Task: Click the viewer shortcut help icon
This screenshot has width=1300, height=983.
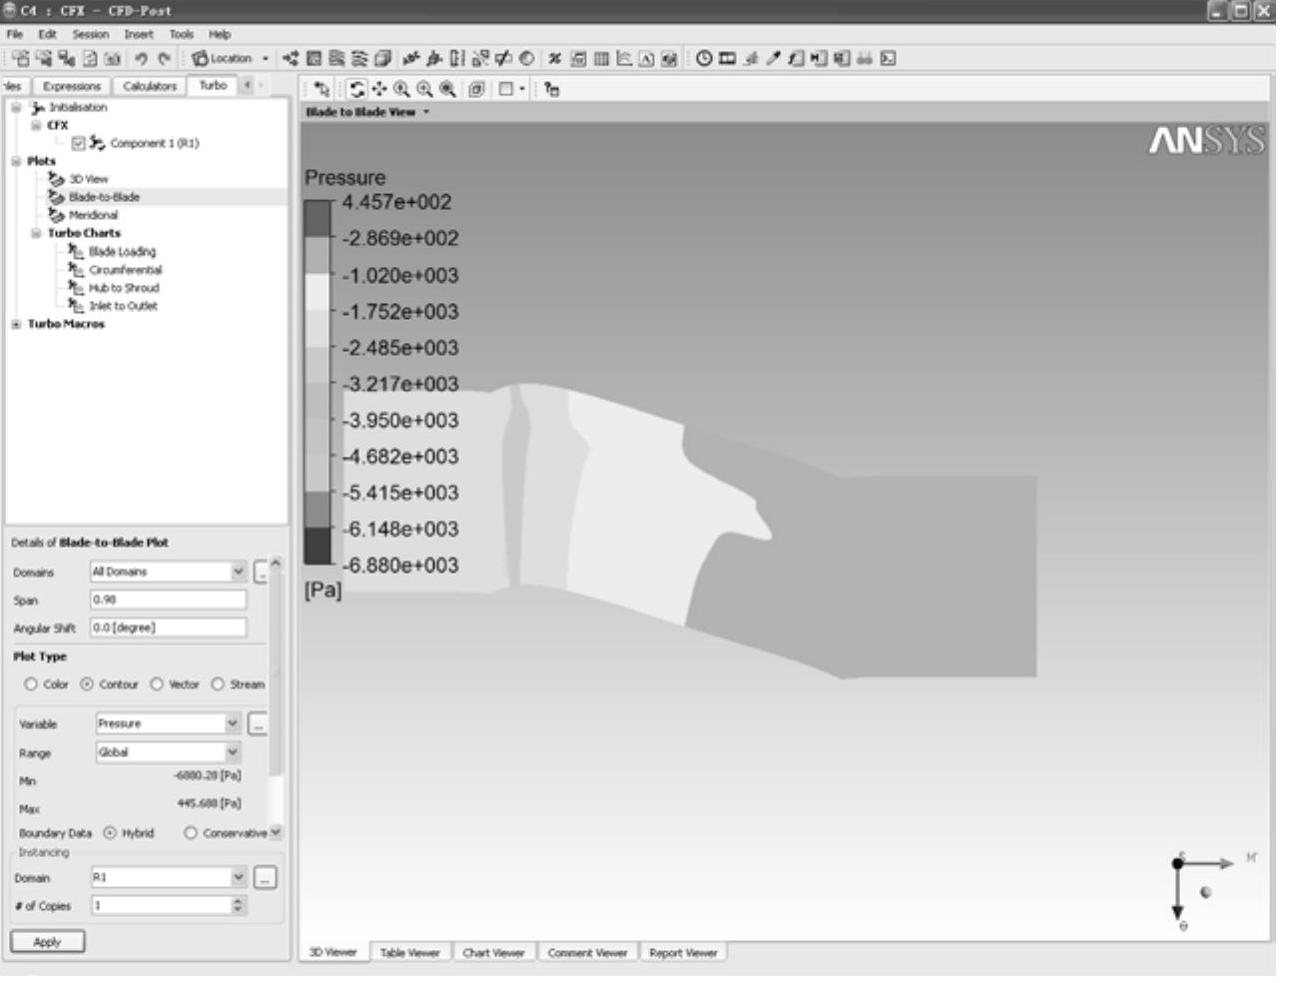Action: pyautogui.click(x=552, y=89)
